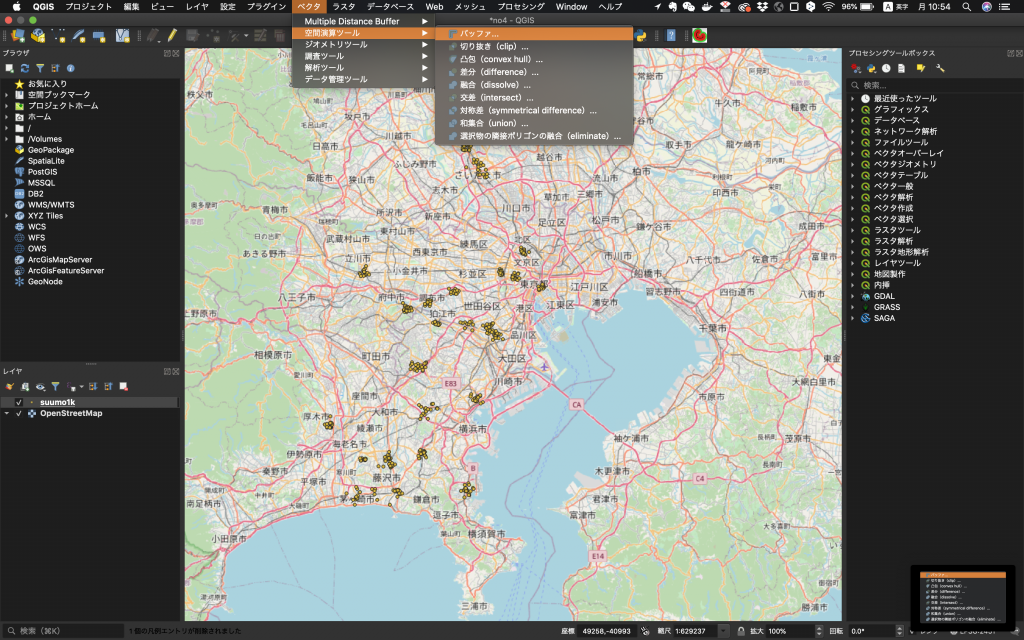Open the プロセシング menu in menu bar
Screen dimensions: 1024x640
click(520, 7)
